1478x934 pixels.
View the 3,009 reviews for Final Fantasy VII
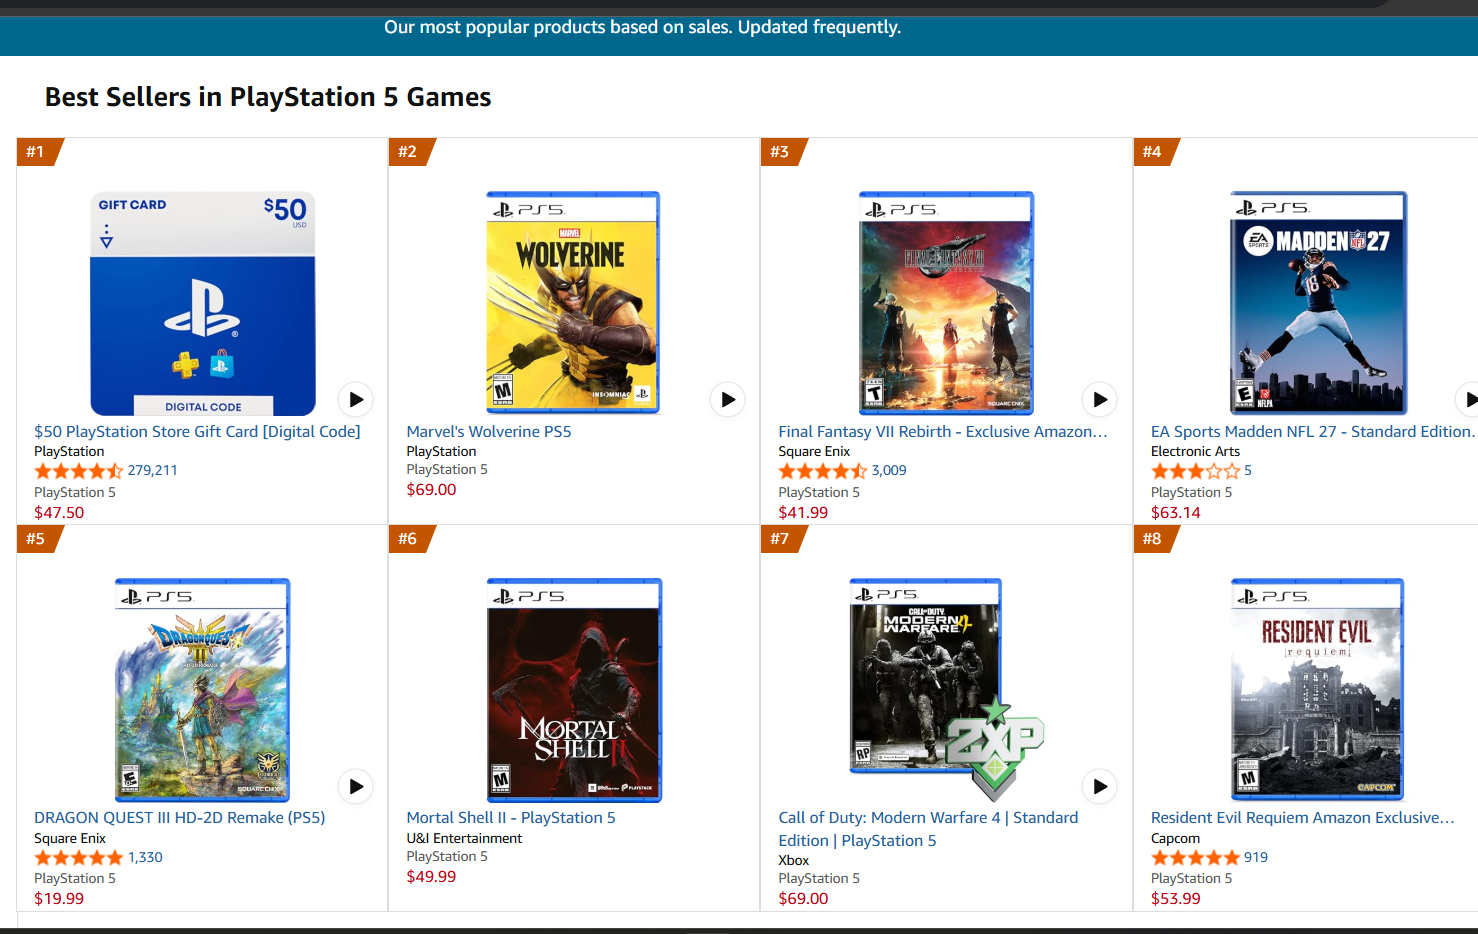pyautogui.click(x=889, y=471)
